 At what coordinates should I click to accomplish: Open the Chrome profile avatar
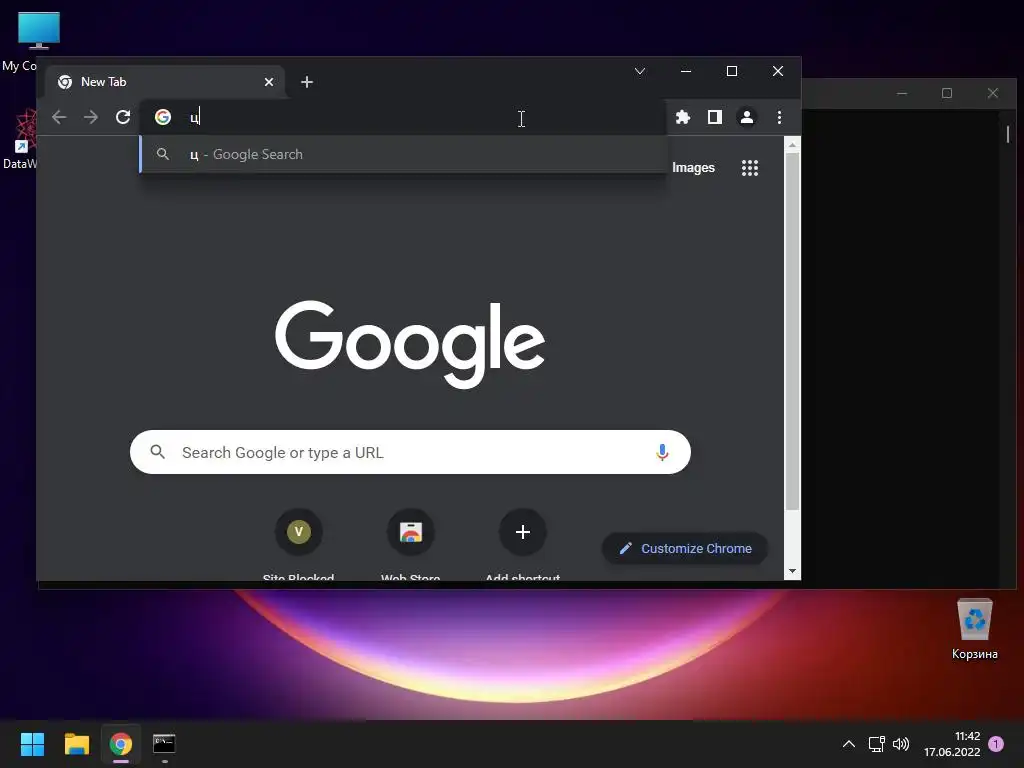746,117
